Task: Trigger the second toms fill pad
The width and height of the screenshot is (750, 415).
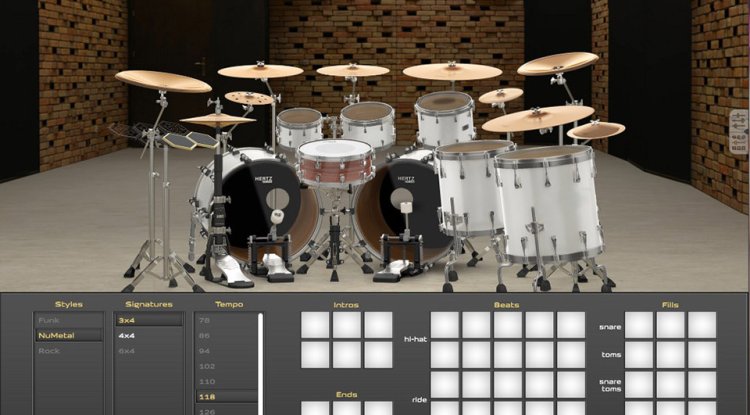Action: [671, 355]
